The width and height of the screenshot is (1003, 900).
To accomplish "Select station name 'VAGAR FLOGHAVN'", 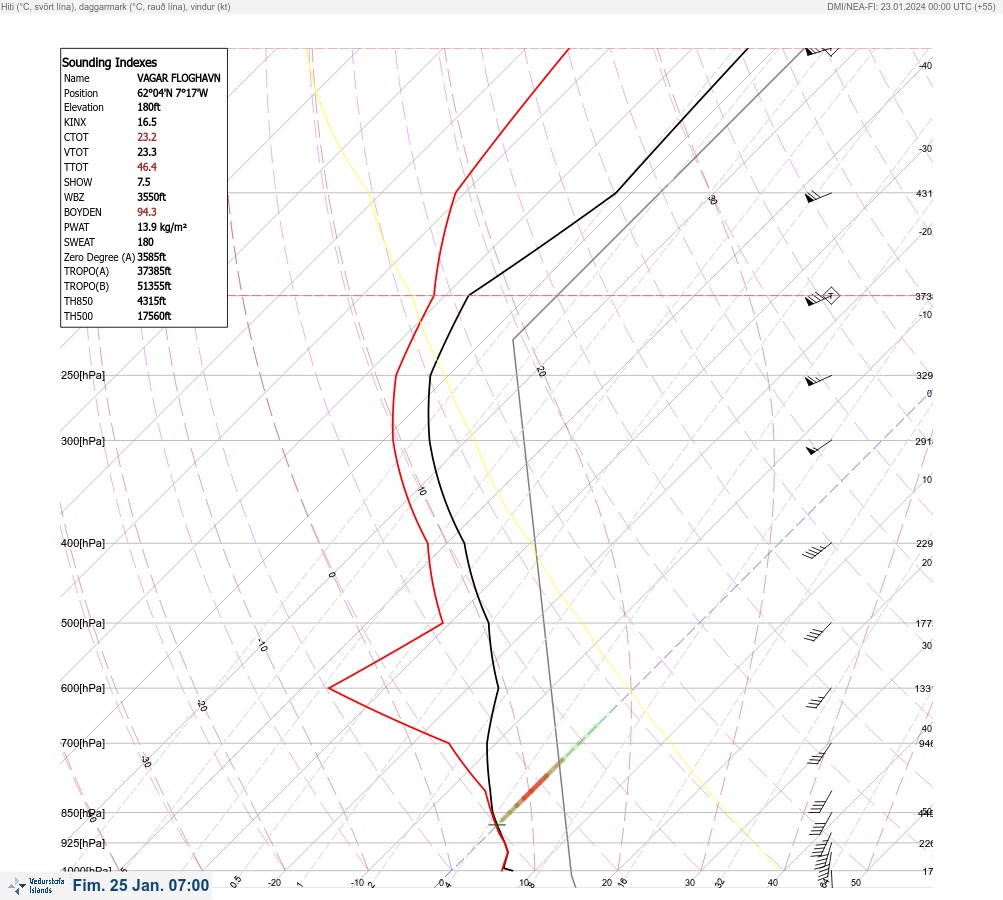I will pos(178,78).
